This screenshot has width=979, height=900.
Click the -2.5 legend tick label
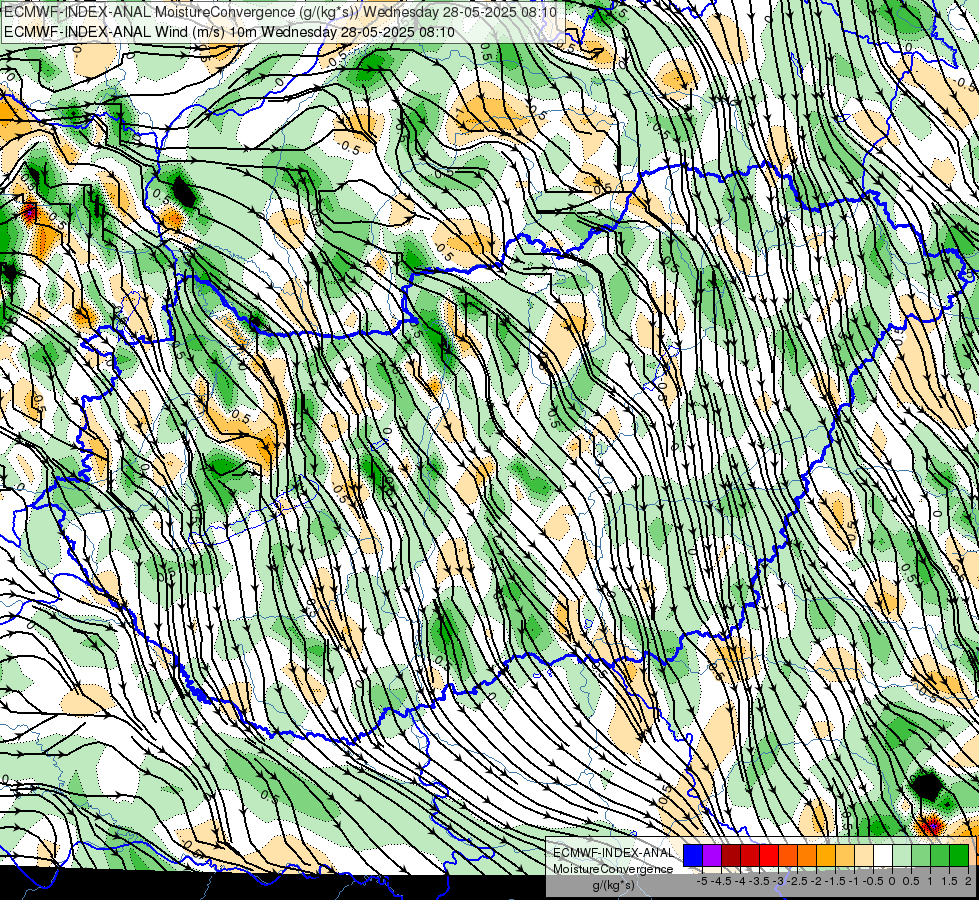pyautogui.click(x=797, y=881)
